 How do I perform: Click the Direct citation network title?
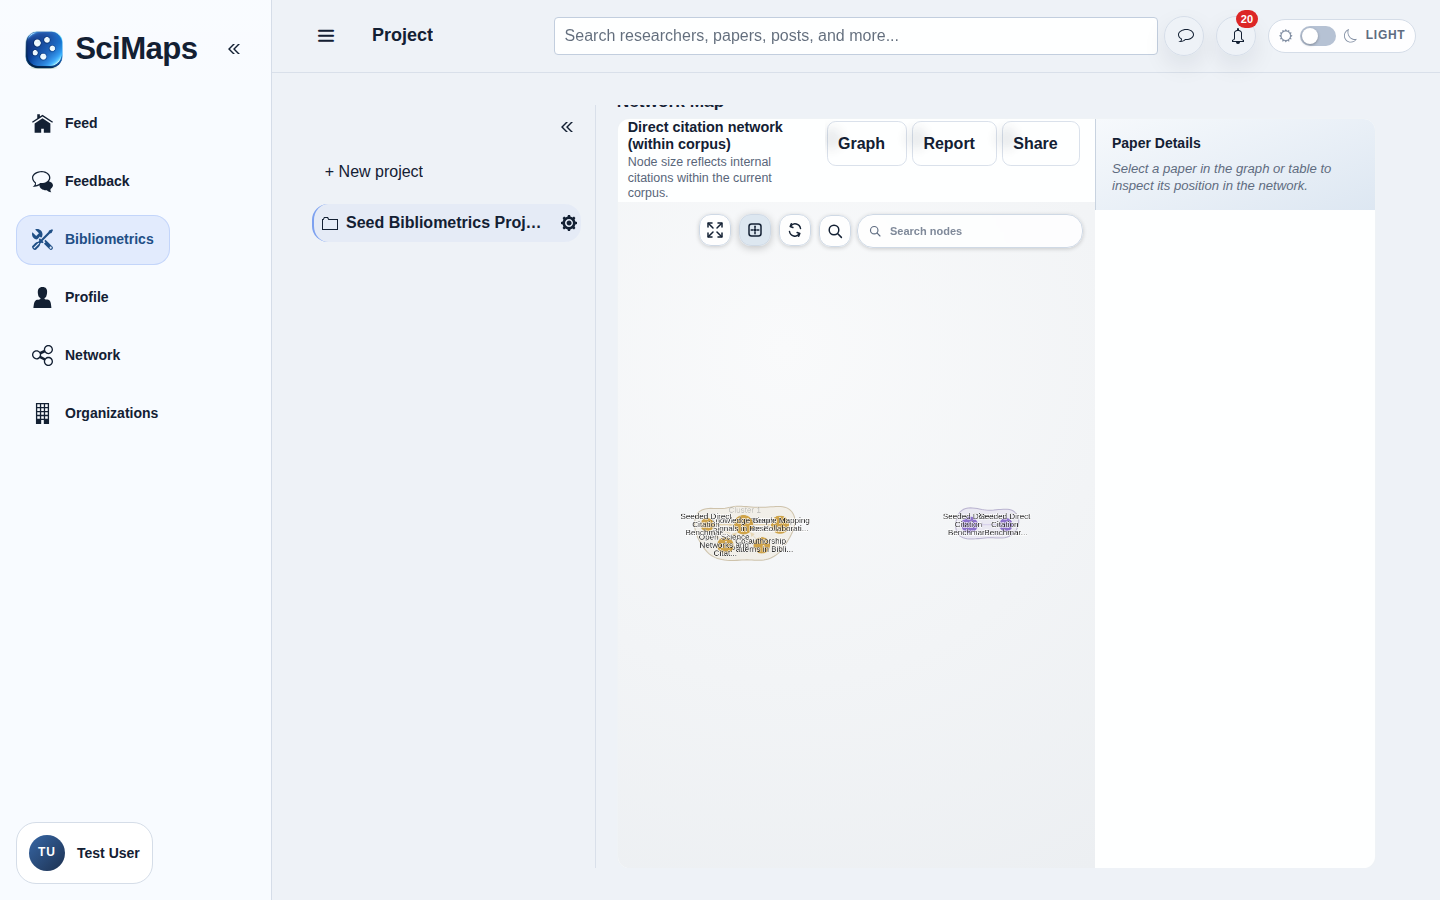tap(705, 136)
